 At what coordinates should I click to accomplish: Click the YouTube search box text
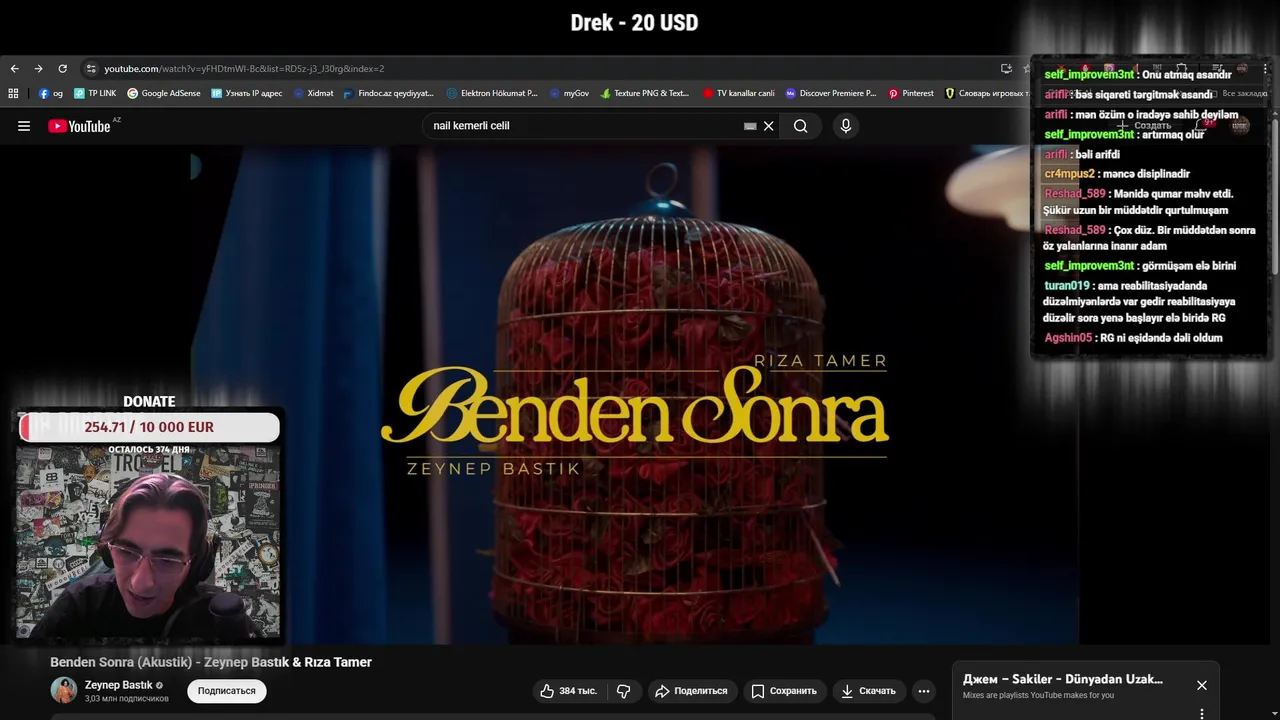471,126
